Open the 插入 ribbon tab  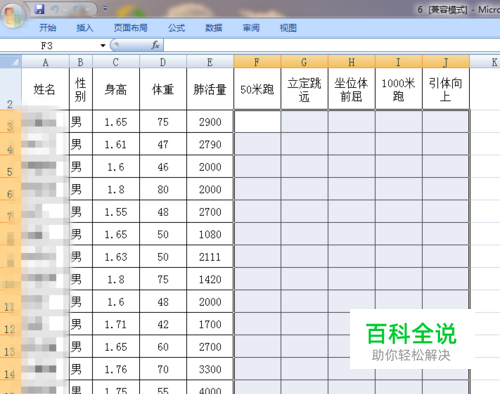coord(84,28)
